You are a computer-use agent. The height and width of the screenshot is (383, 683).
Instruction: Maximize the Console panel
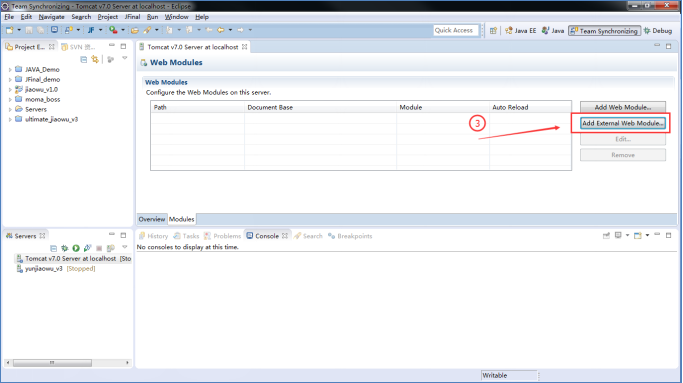point(669,235)
